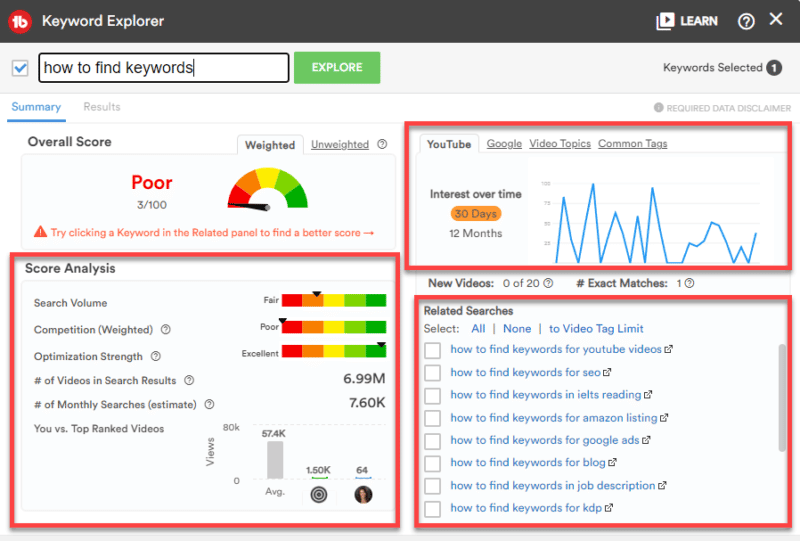Screen dimensions: 800x541
Task: Open external link icon for blog keyword
Action: coord(612,462)
